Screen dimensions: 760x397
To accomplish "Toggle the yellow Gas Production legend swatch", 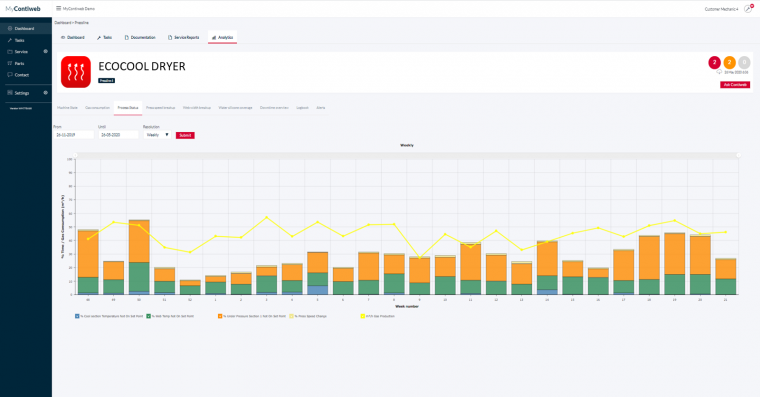I will (363, 316).
